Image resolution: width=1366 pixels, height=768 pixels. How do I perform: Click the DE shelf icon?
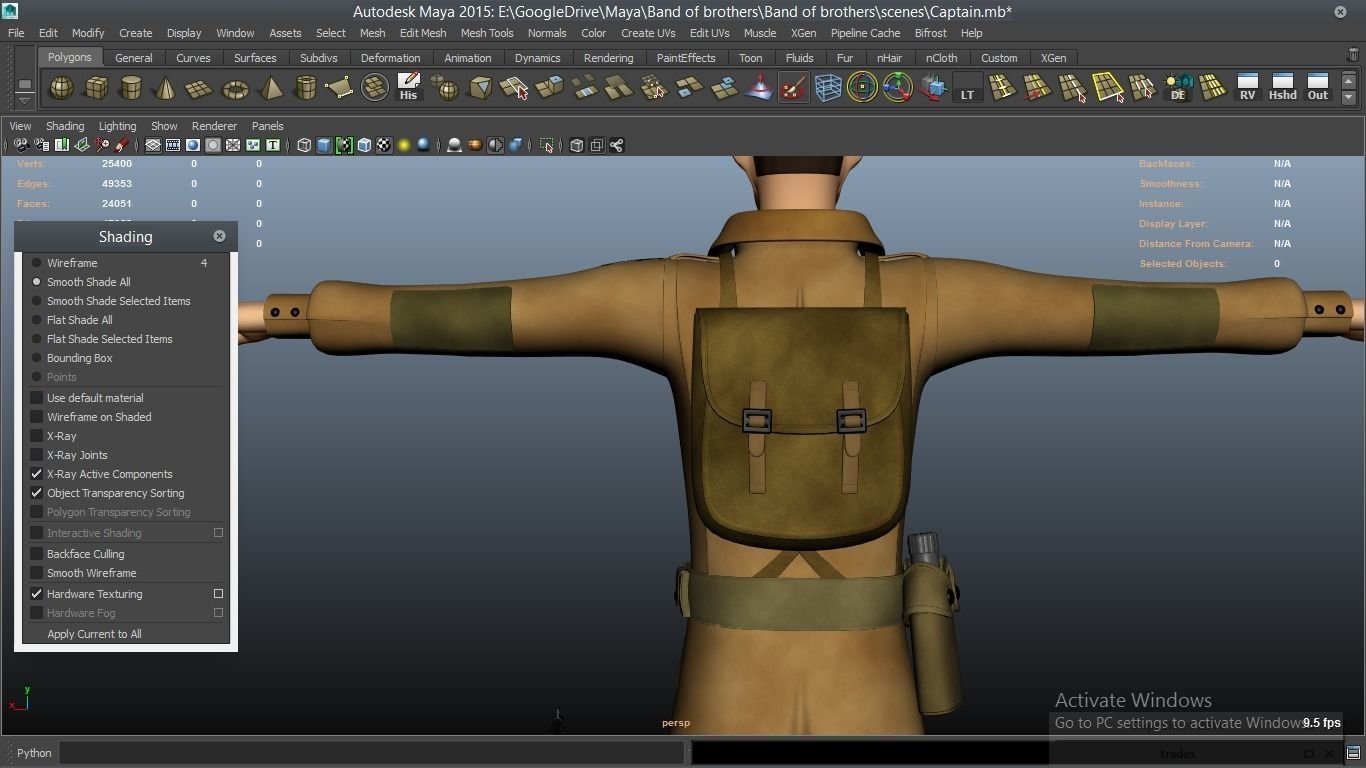(x=1178, y=88)
